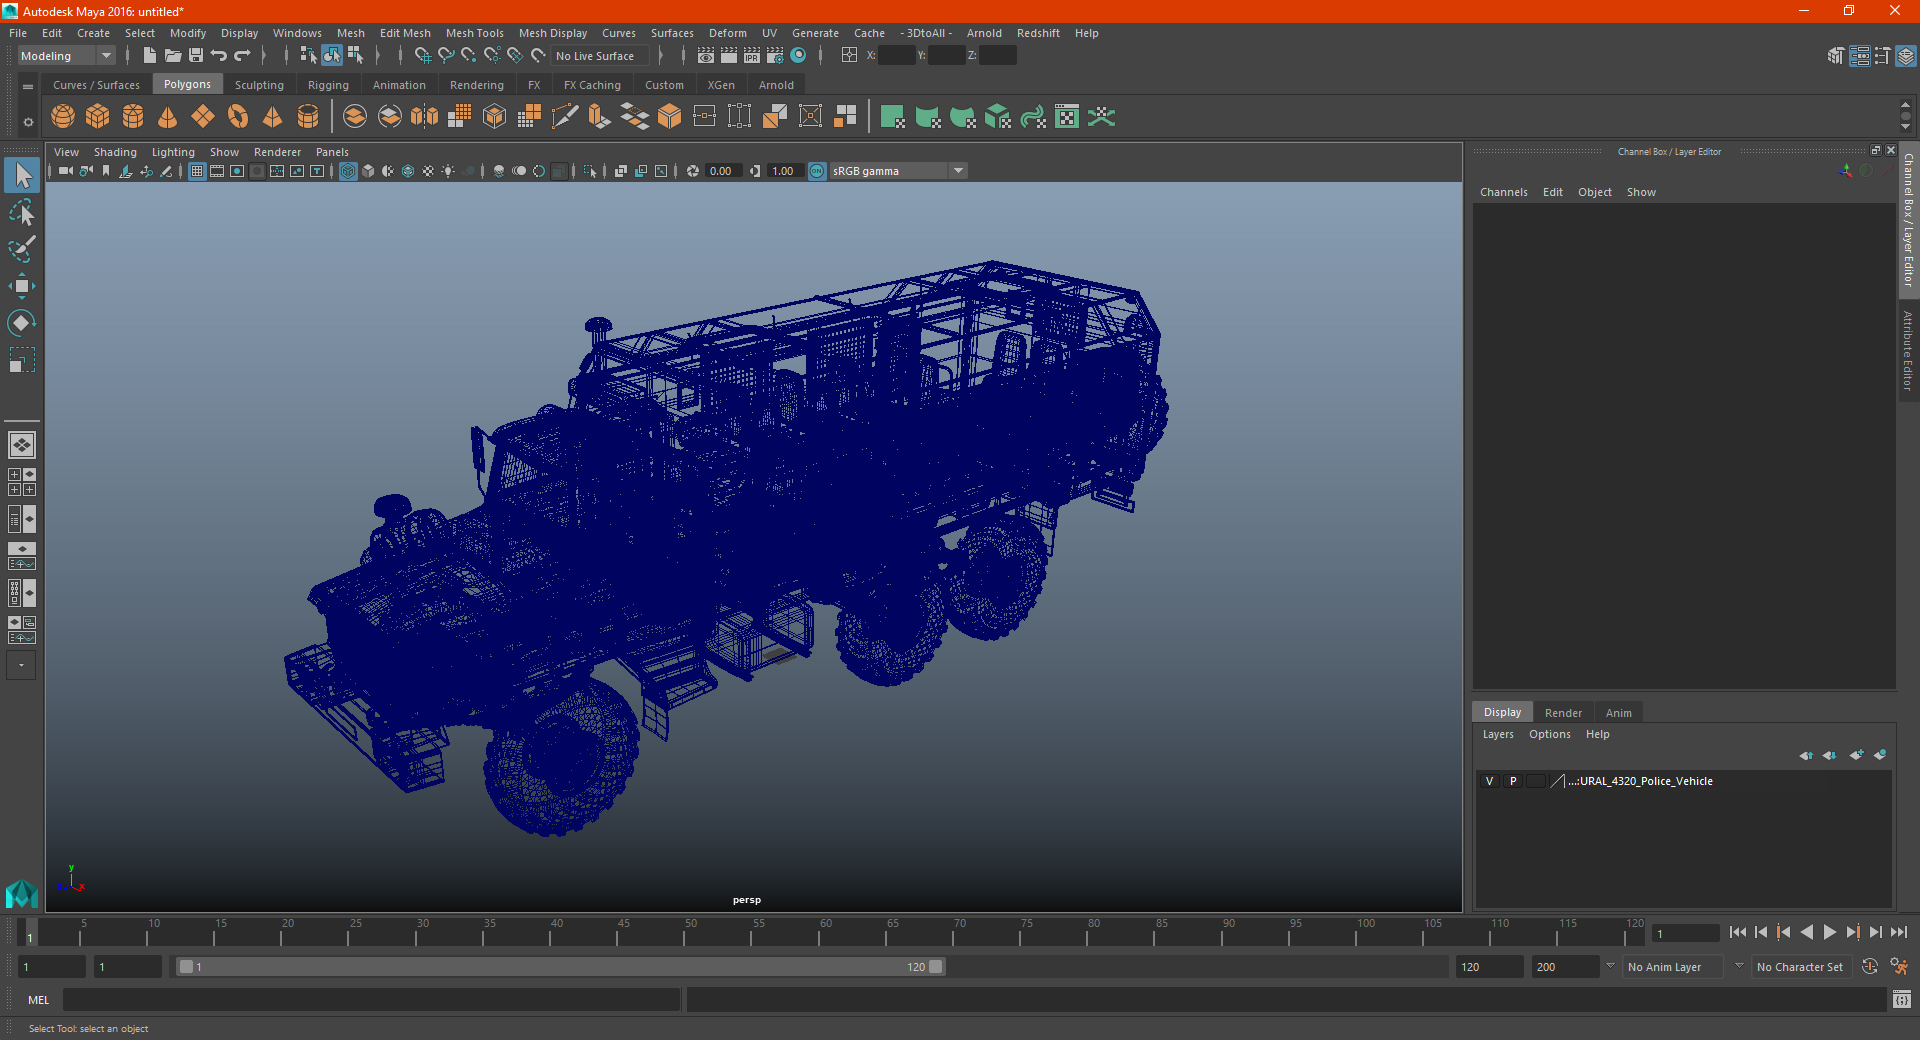The height and width of the screenshot is (1040, 1920).
Task: Click the Create new layer icon
Action: point(1856,755)
